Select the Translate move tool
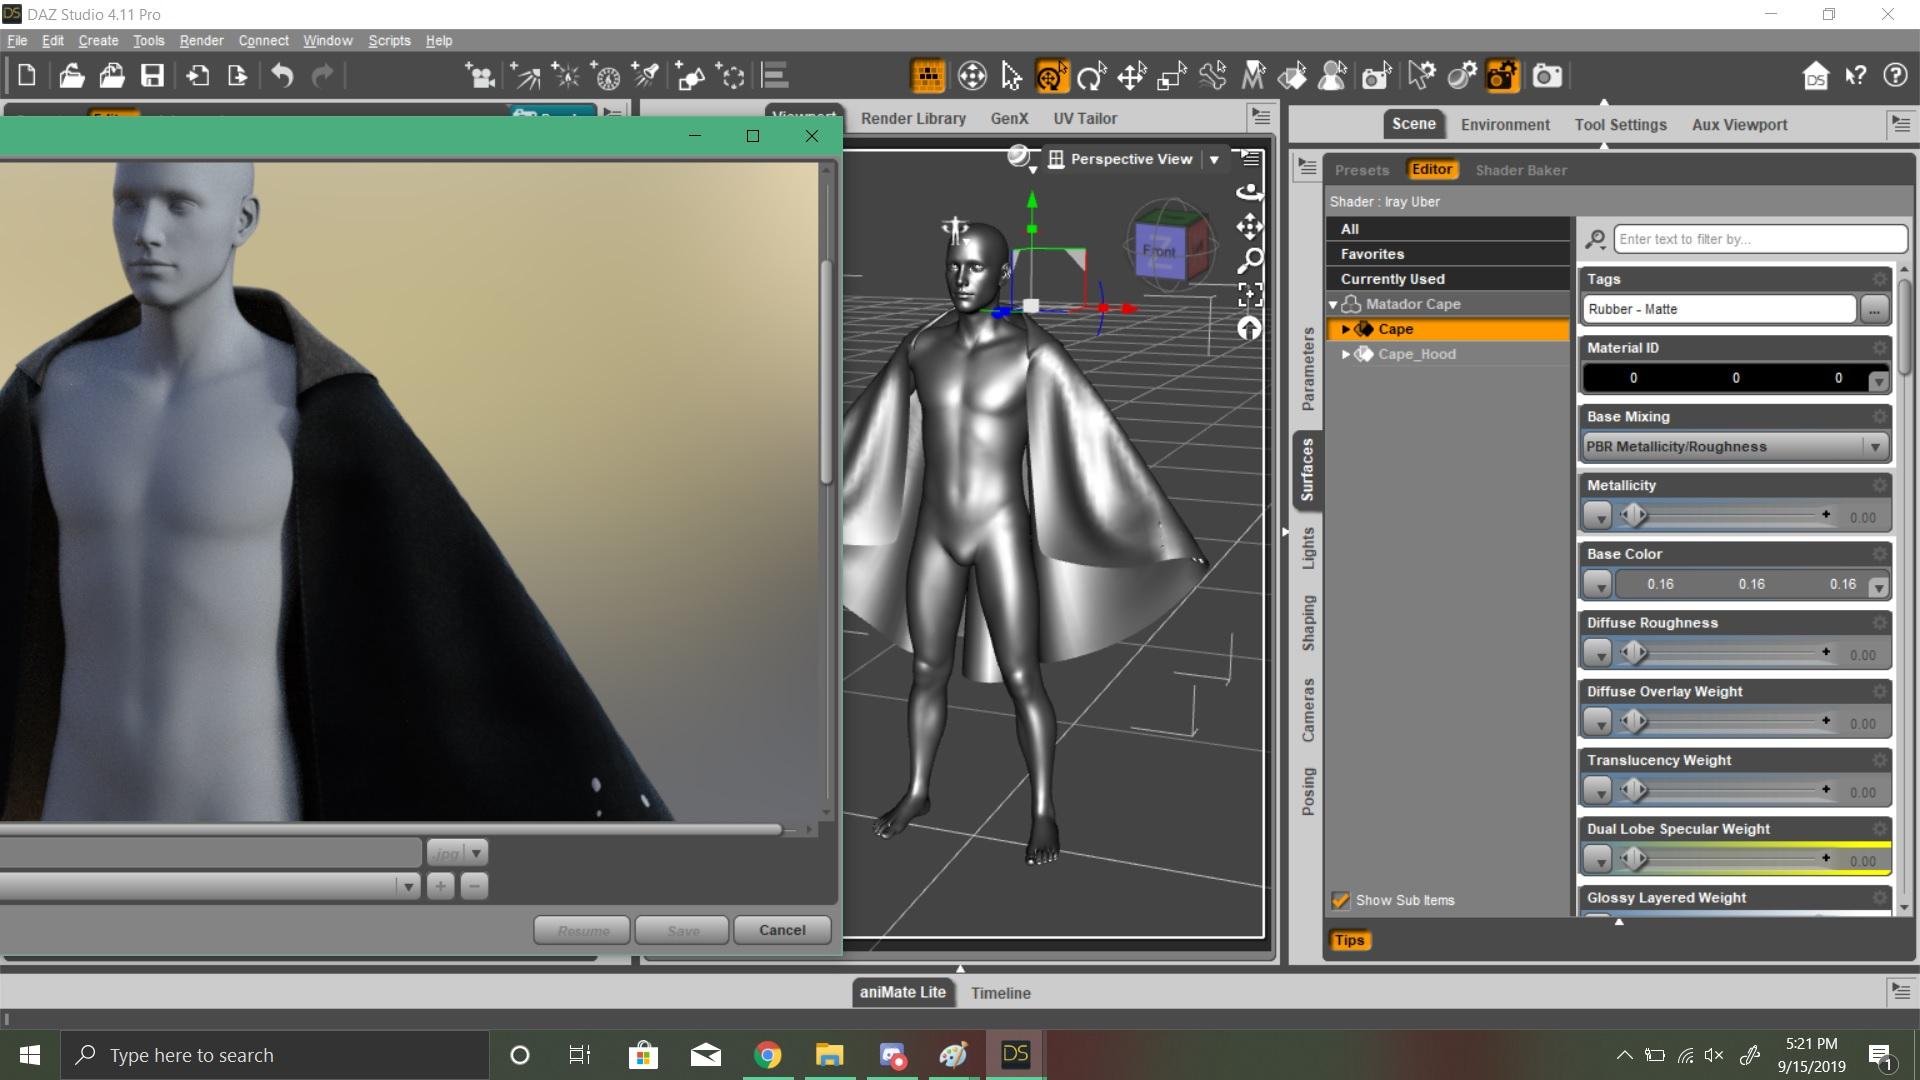1920x1080 pixels. 1131,76
